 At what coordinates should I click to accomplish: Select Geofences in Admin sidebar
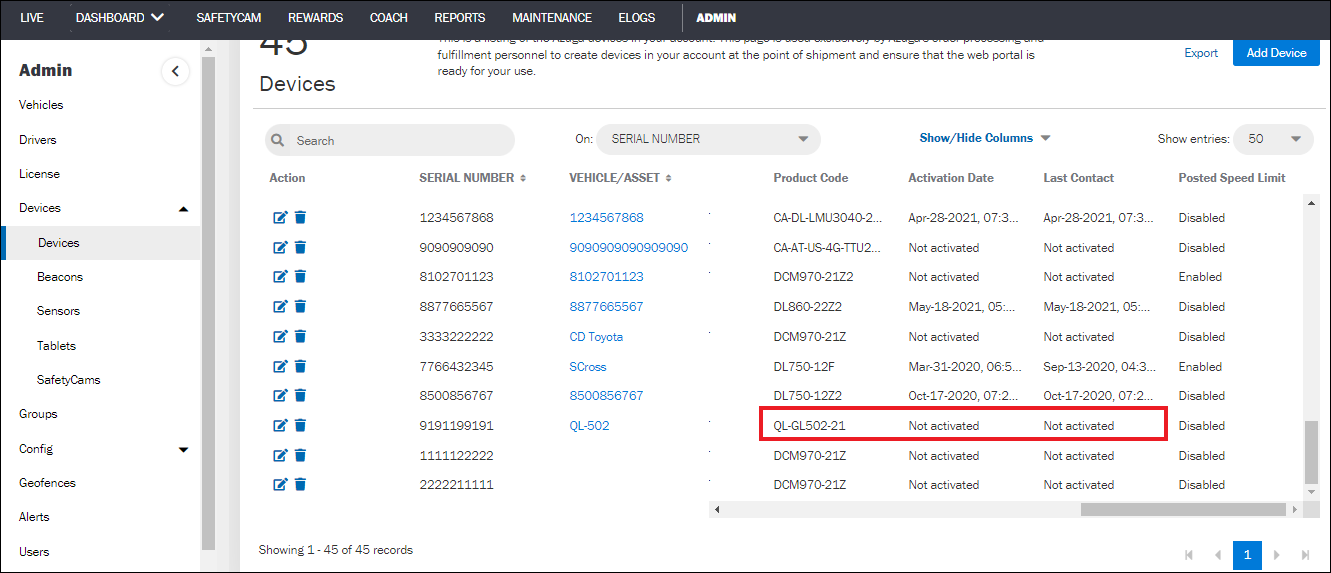click(x=47, y=483)
